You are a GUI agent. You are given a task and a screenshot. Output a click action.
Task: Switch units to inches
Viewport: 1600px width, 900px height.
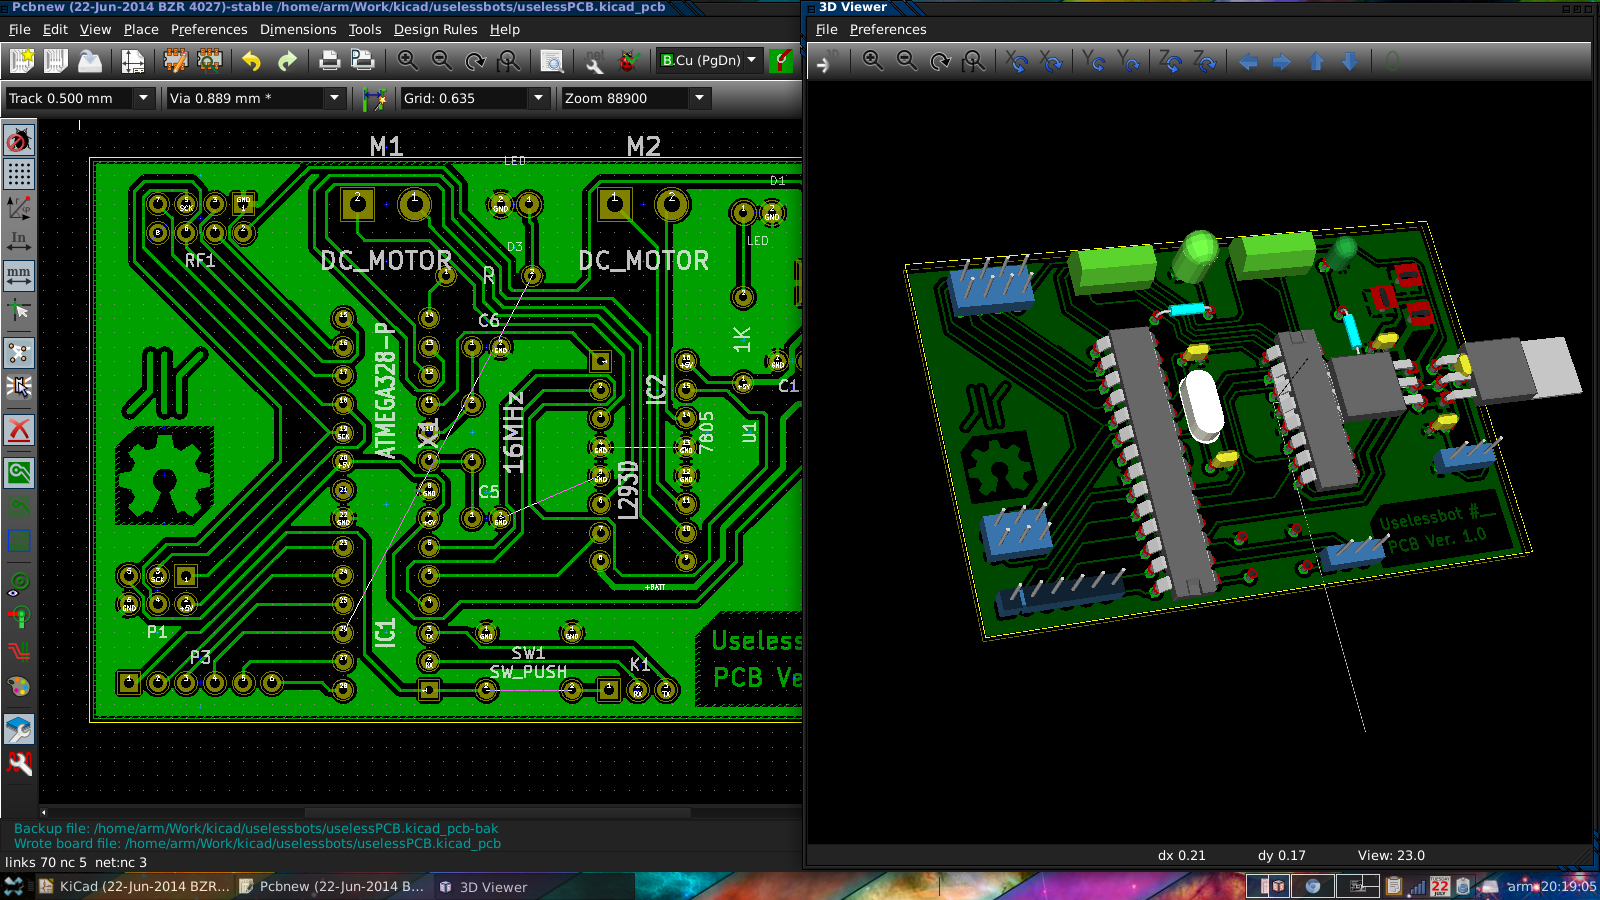click(x=19, y=242)
